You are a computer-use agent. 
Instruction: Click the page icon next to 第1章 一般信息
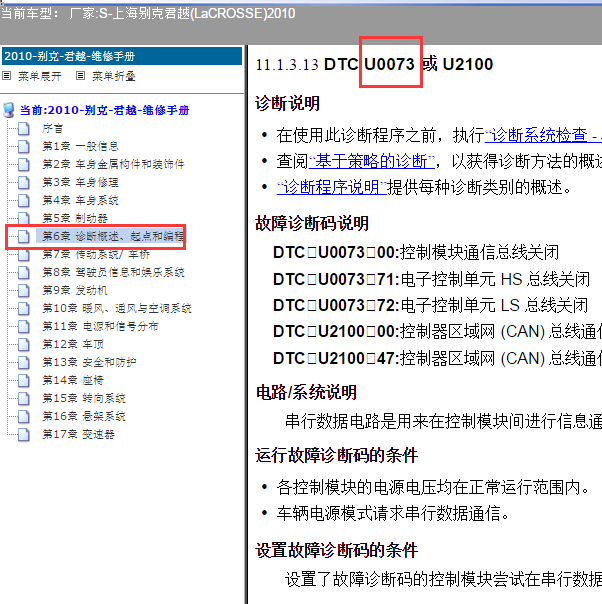pyautogui.click(x=24, y=146)
